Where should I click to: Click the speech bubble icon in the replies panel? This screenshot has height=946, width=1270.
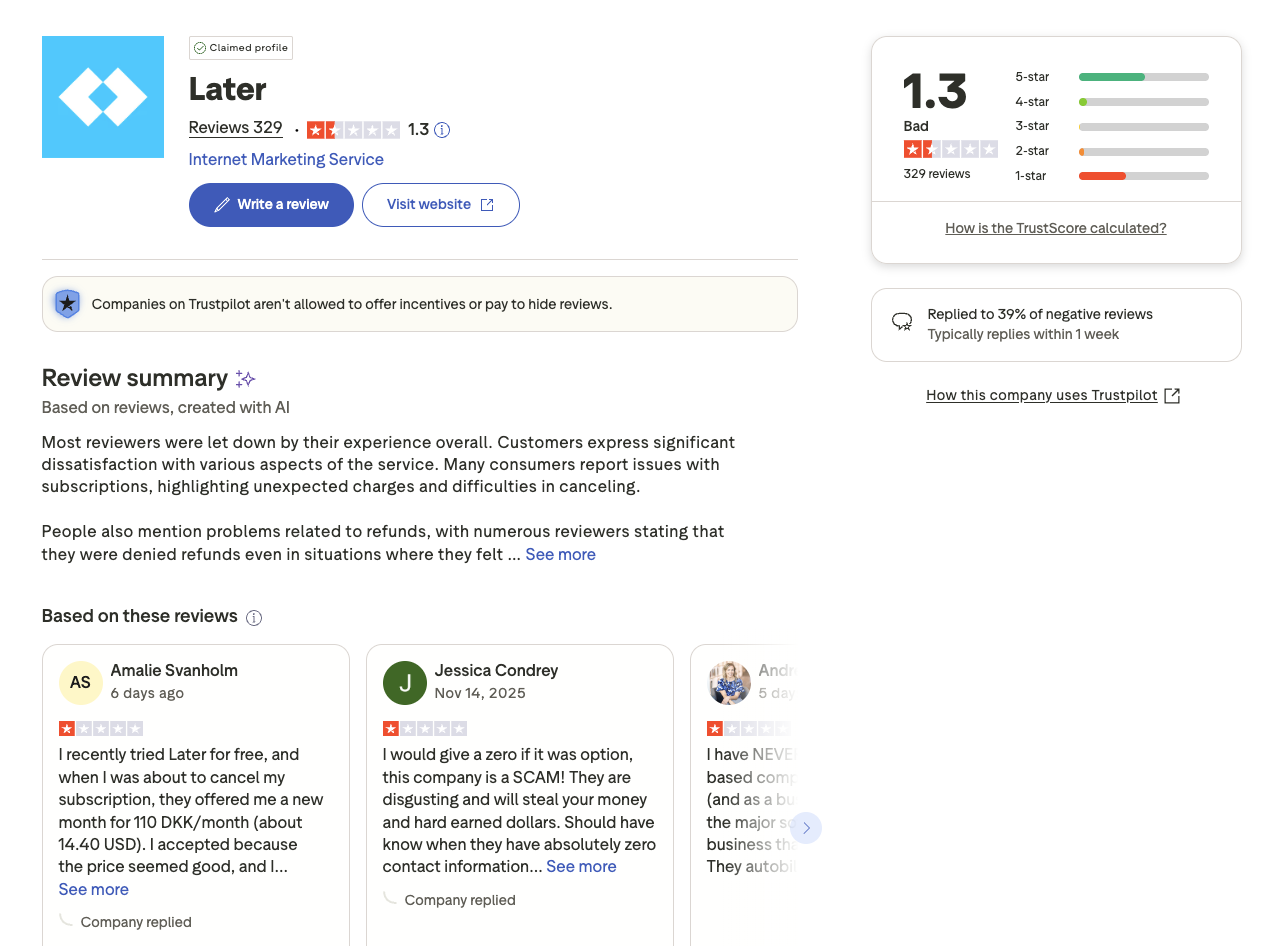pos(901,322)
